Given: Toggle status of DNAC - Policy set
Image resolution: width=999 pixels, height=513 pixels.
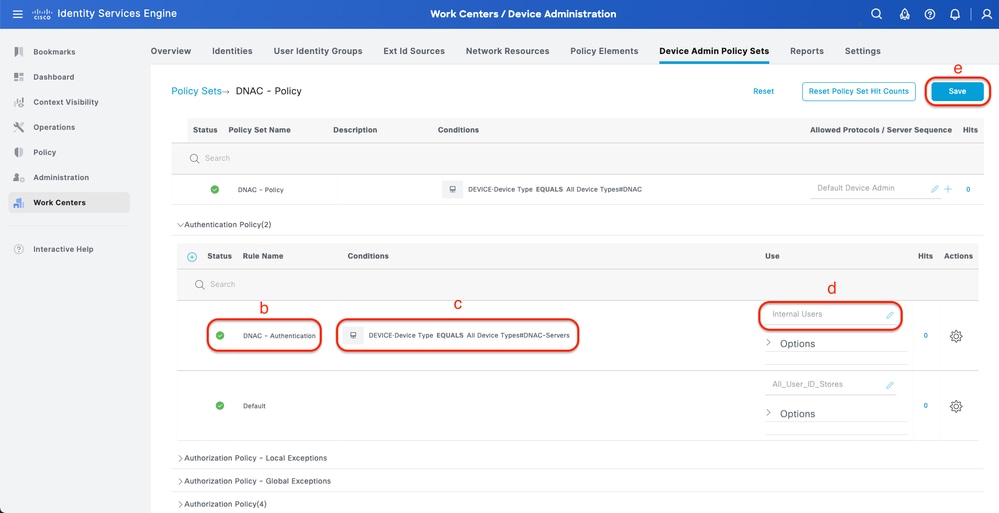Looking at the screenshot, I should coord(215,189).
